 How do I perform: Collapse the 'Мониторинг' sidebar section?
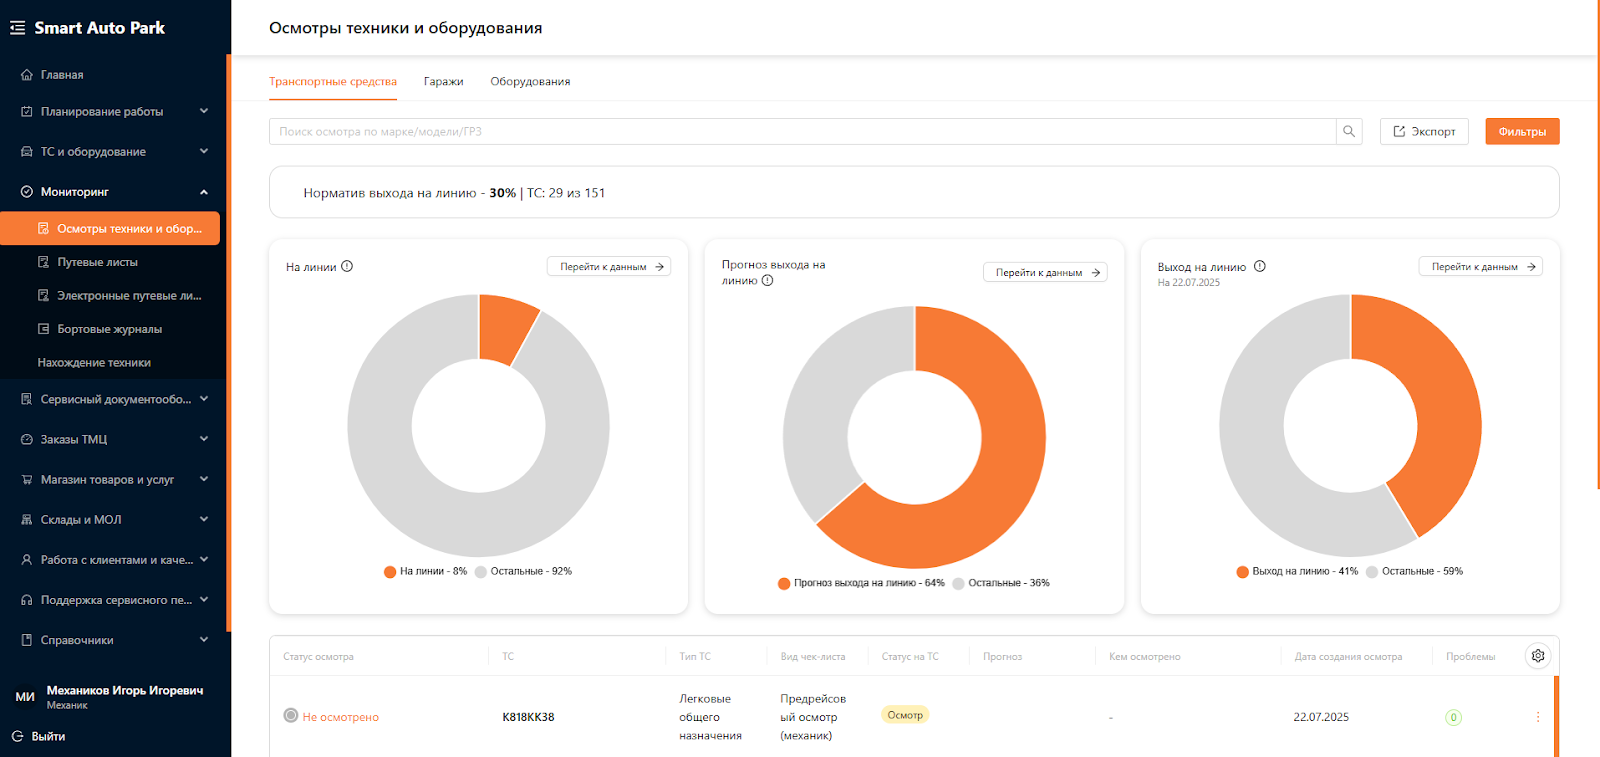coord(204,192)
